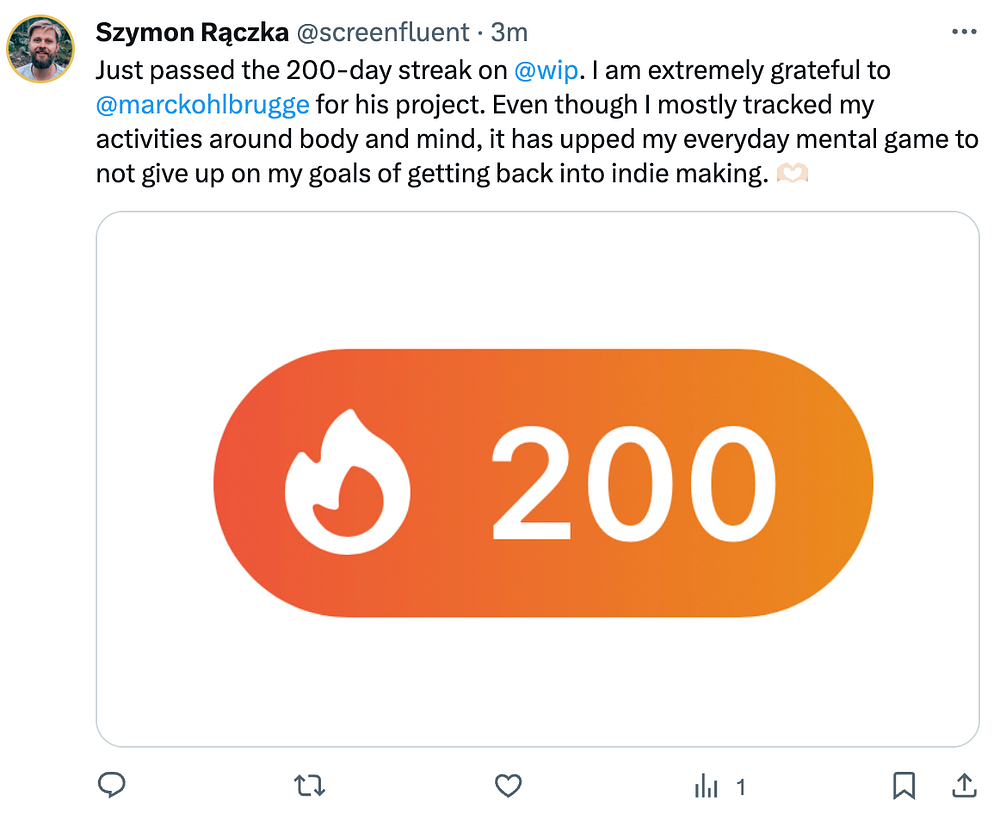Like the tweet with the heart icon
The width and height of the screenshot is (1000, 819).
[x=509, y=786]
